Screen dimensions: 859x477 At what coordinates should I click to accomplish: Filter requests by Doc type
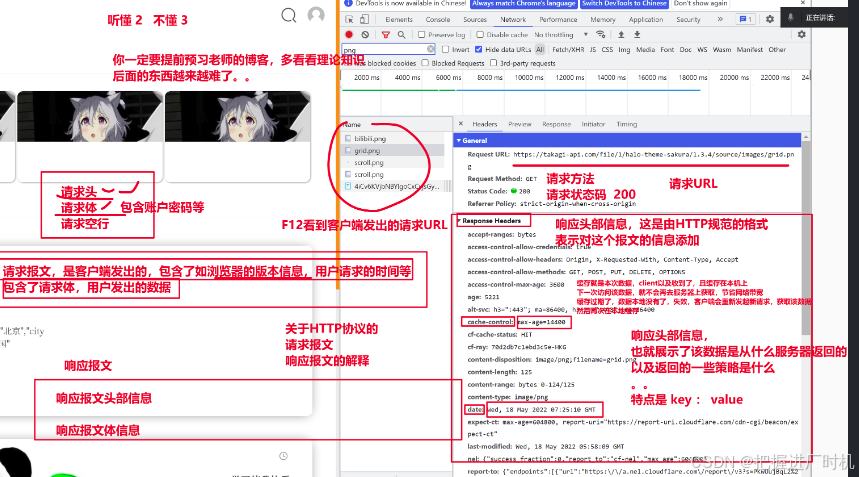click(685, 49)
